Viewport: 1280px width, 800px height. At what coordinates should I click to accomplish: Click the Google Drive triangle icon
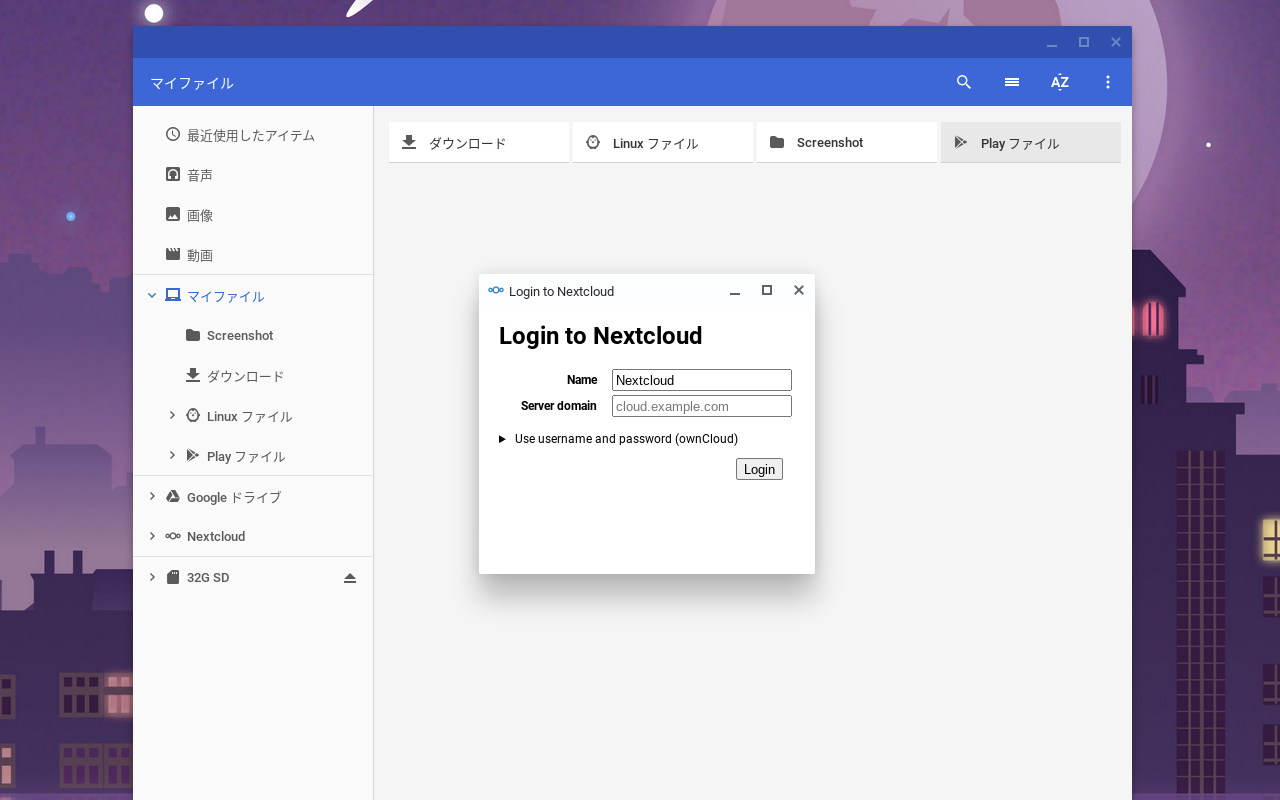click(x=173, y=496)
